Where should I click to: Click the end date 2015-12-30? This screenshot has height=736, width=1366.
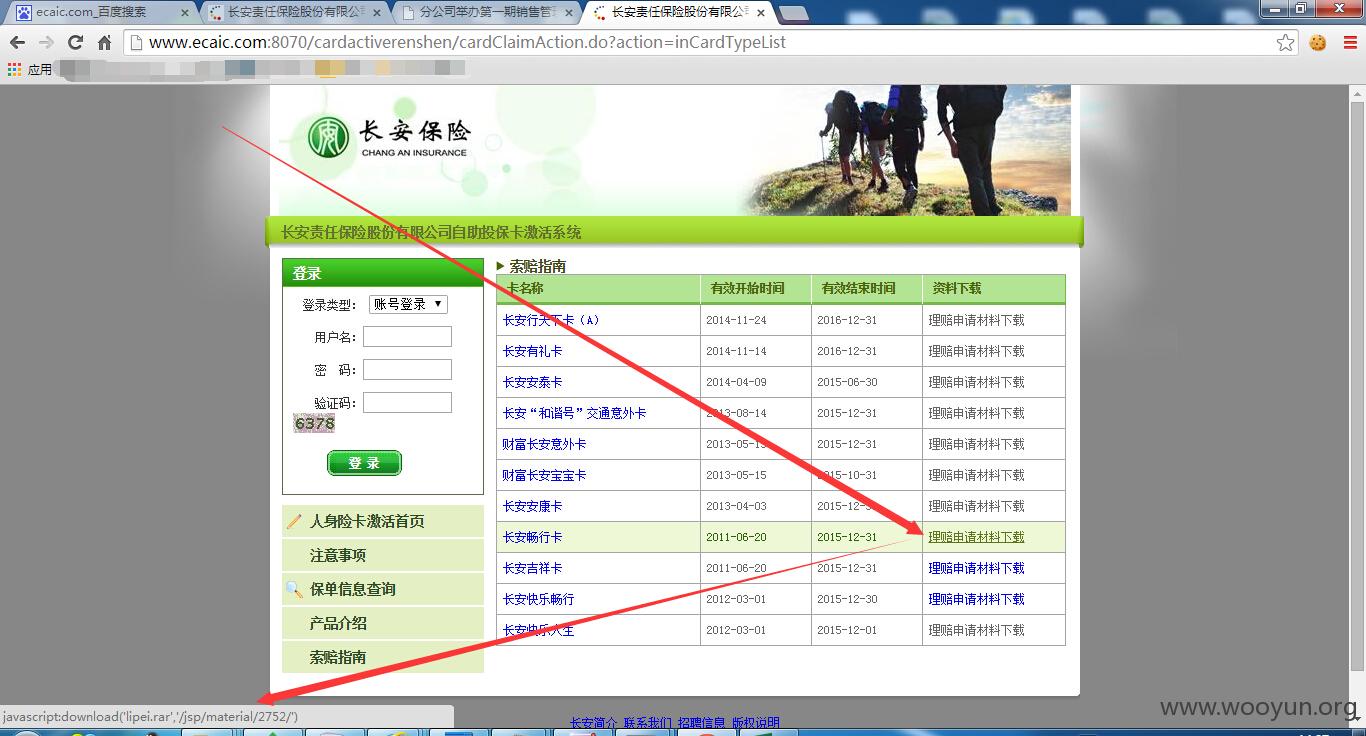pyautogui.click(x=847, y=599)
